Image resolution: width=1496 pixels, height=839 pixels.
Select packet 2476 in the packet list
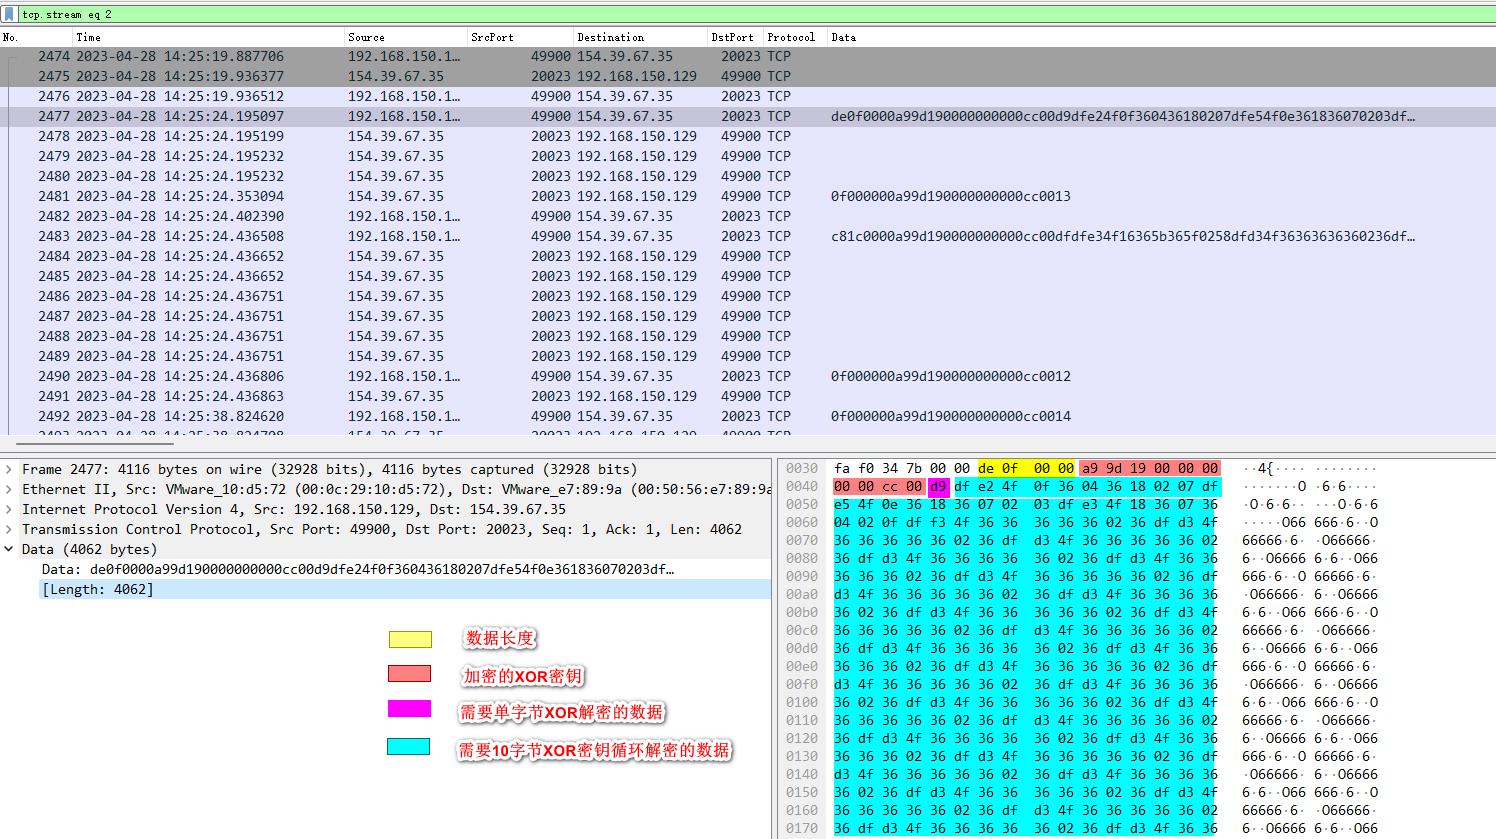[748, 96]
